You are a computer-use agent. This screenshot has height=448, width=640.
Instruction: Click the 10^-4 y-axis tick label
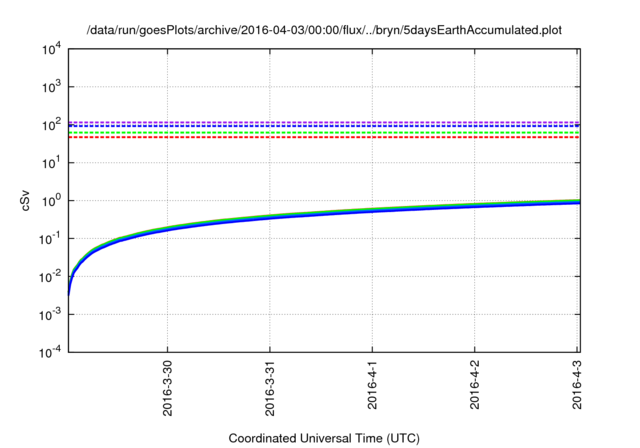(51, 352)
